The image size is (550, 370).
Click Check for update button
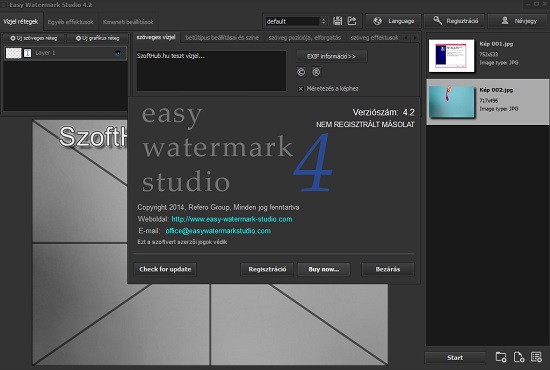tap(165, 269)
